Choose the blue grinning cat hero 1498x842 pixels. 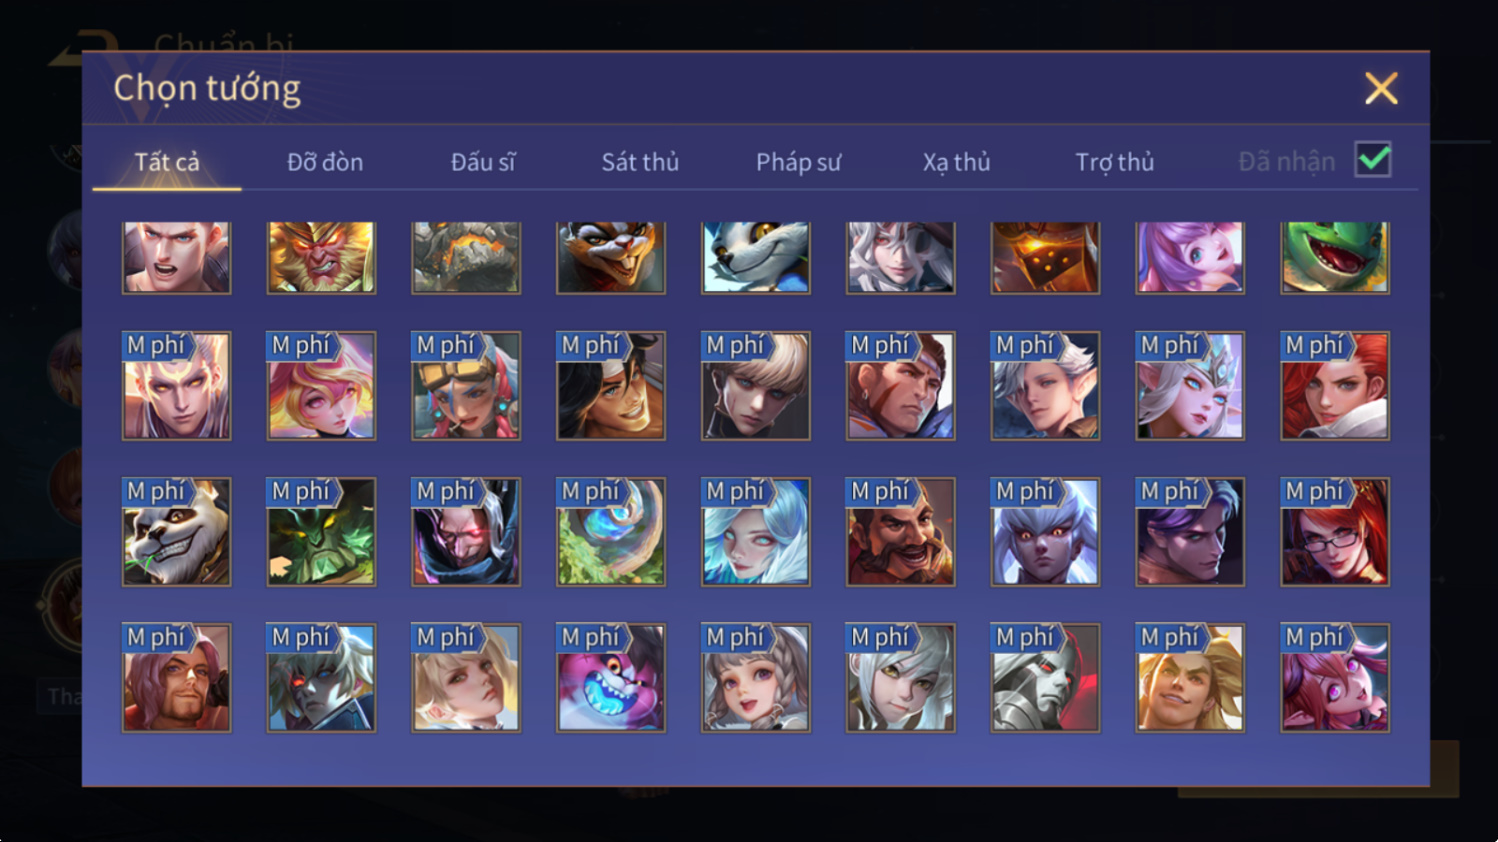[611, 677]
